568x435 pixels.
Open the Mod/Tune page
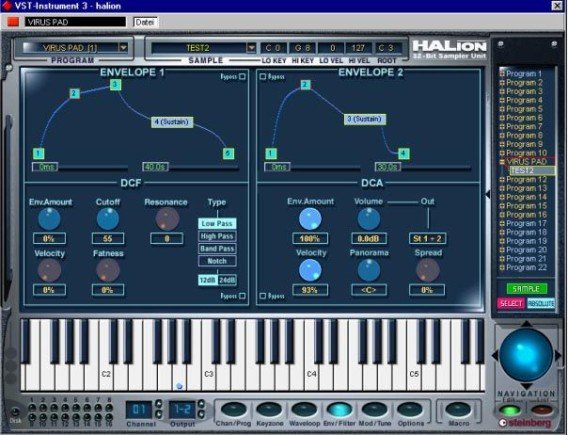coord(375,409)
